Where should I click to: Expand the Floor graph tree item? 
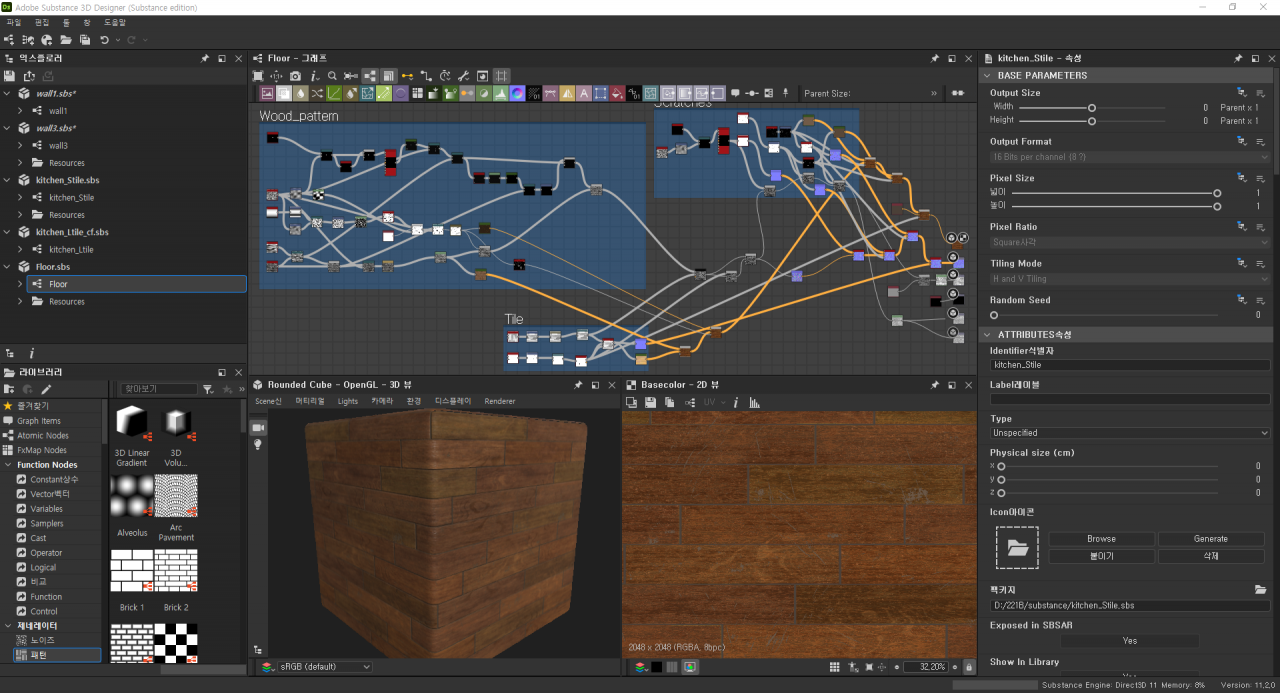click(20, 284)
